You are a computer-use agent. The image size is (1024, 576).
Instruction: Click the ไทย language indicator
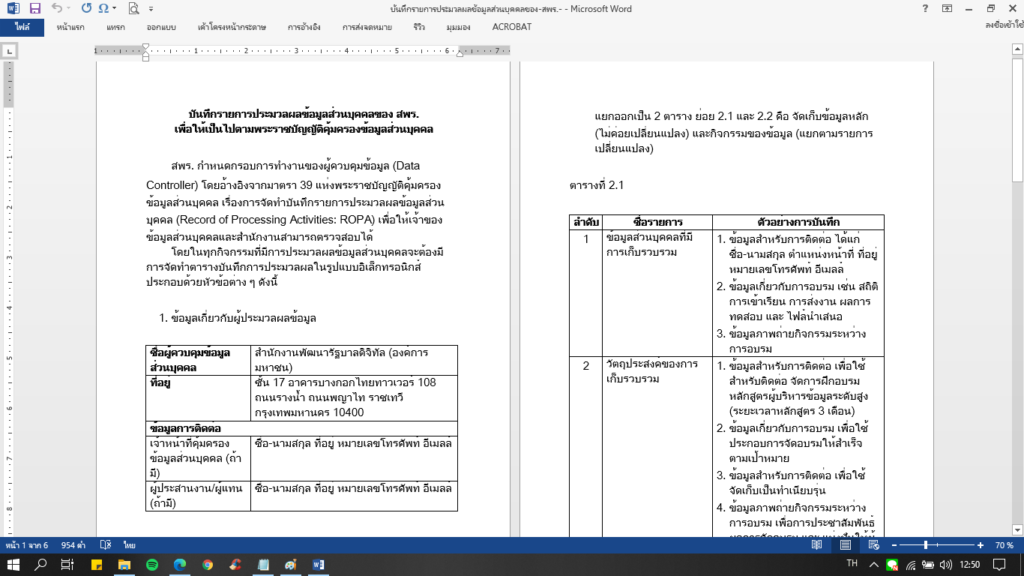click(129, 545)
